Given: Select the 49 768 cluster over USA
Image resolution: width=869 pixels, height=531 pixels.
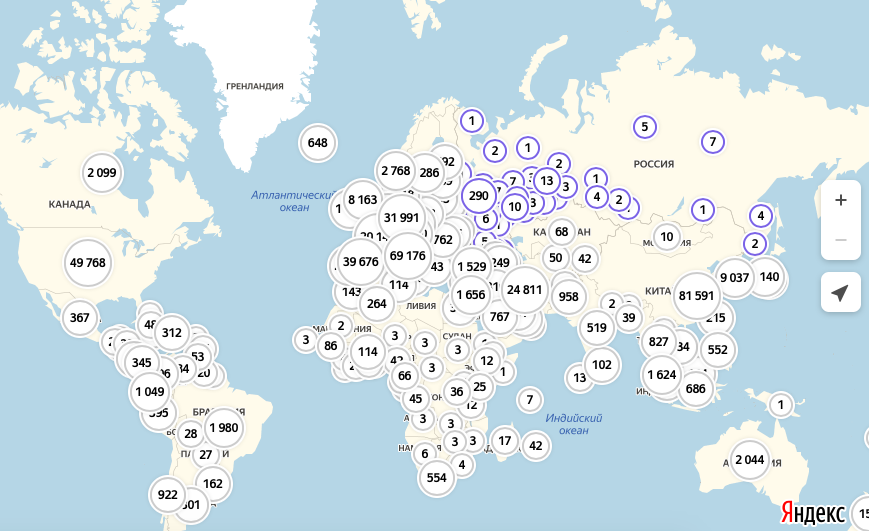Looking at the screenshot, I should pos(87,263).
